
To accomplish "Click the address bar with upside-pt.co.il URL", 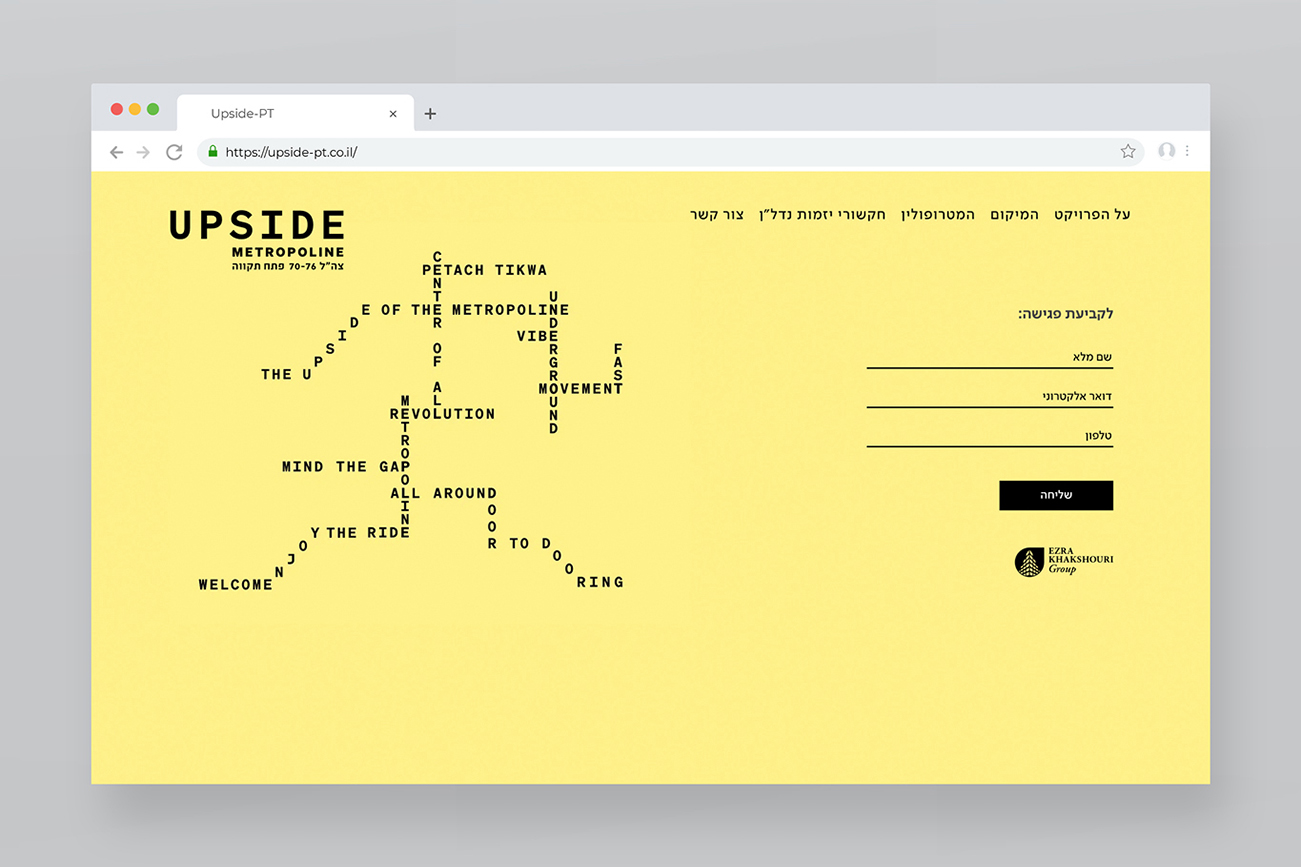I will 670,152.
